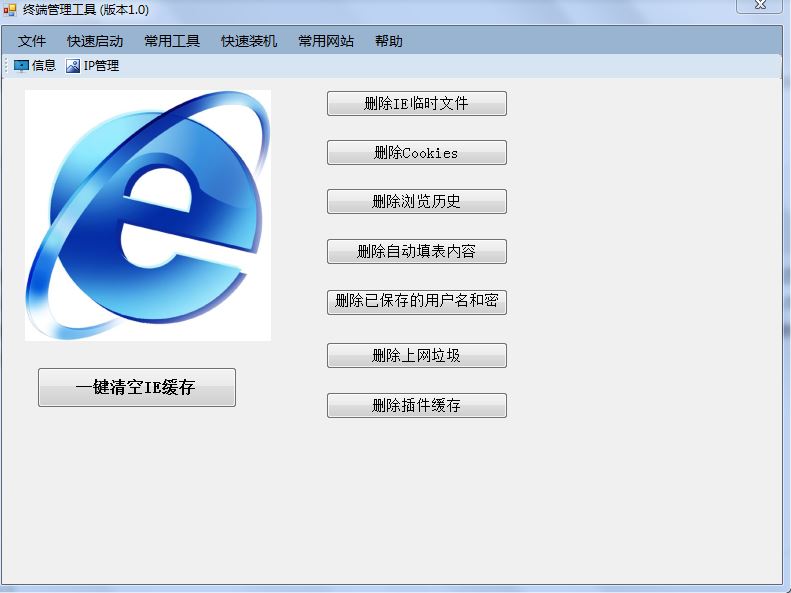Screen dimensions: 791x593
Task: Open the 快速启动 menu
Action: tap(95, 41)
